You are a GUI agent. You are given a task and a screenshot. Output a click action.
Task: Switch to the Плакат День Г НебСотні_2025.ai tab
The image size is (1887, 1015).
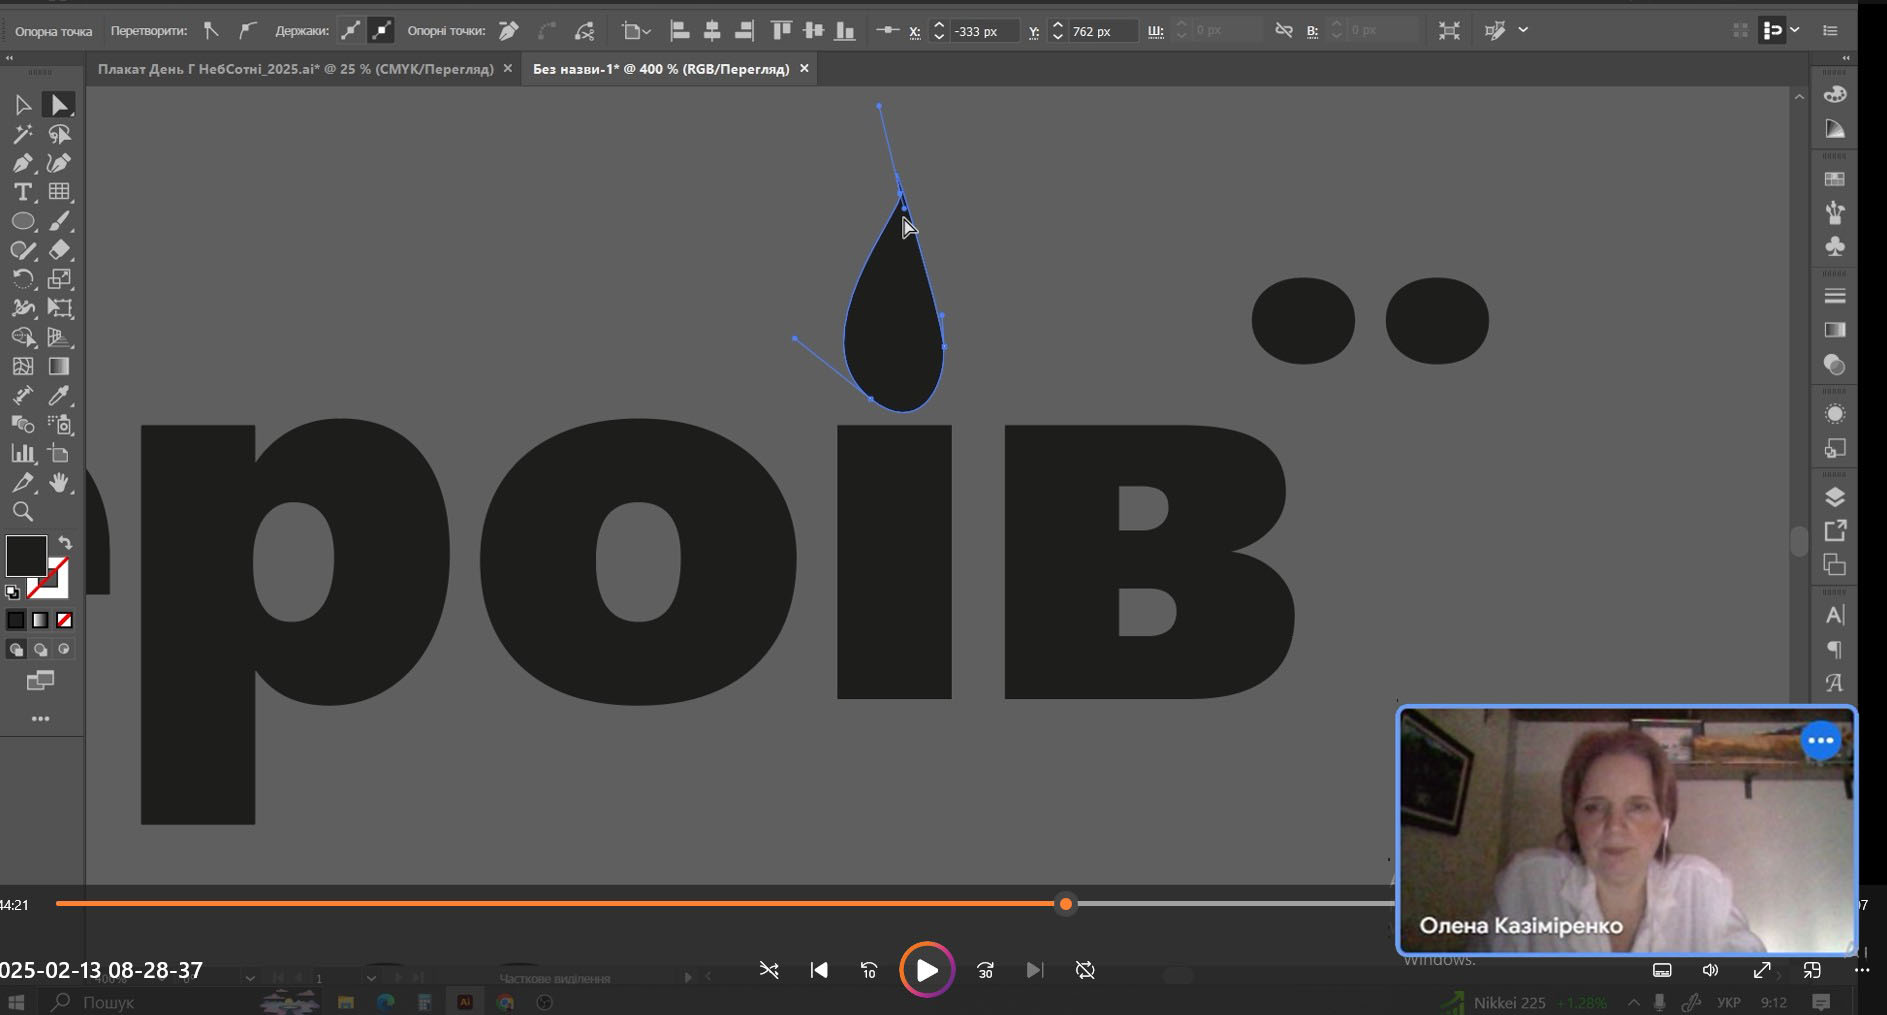(295, 69)
